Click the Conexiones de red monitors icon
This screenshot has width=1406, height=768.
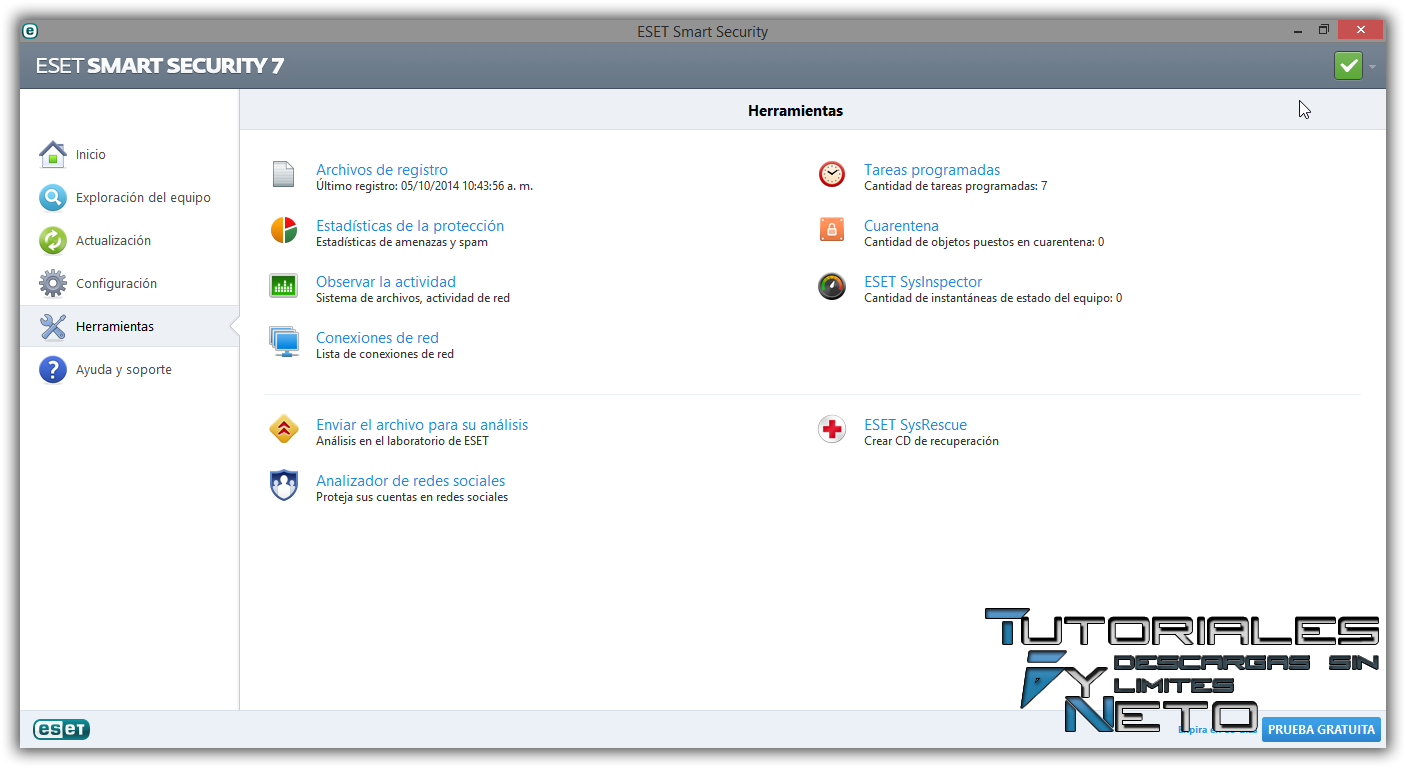click(x=284, y=342)
